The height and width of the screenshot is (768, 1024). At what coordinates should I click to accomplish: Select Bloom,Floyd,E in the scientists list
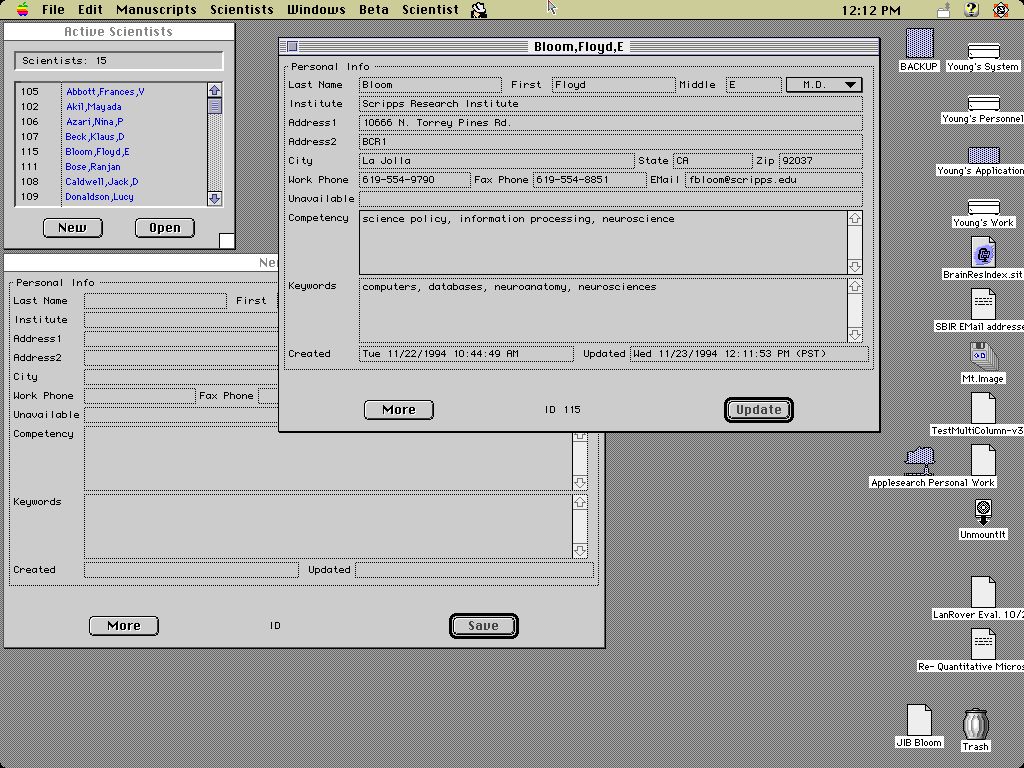pyautogui.click(x=97, y=152)
